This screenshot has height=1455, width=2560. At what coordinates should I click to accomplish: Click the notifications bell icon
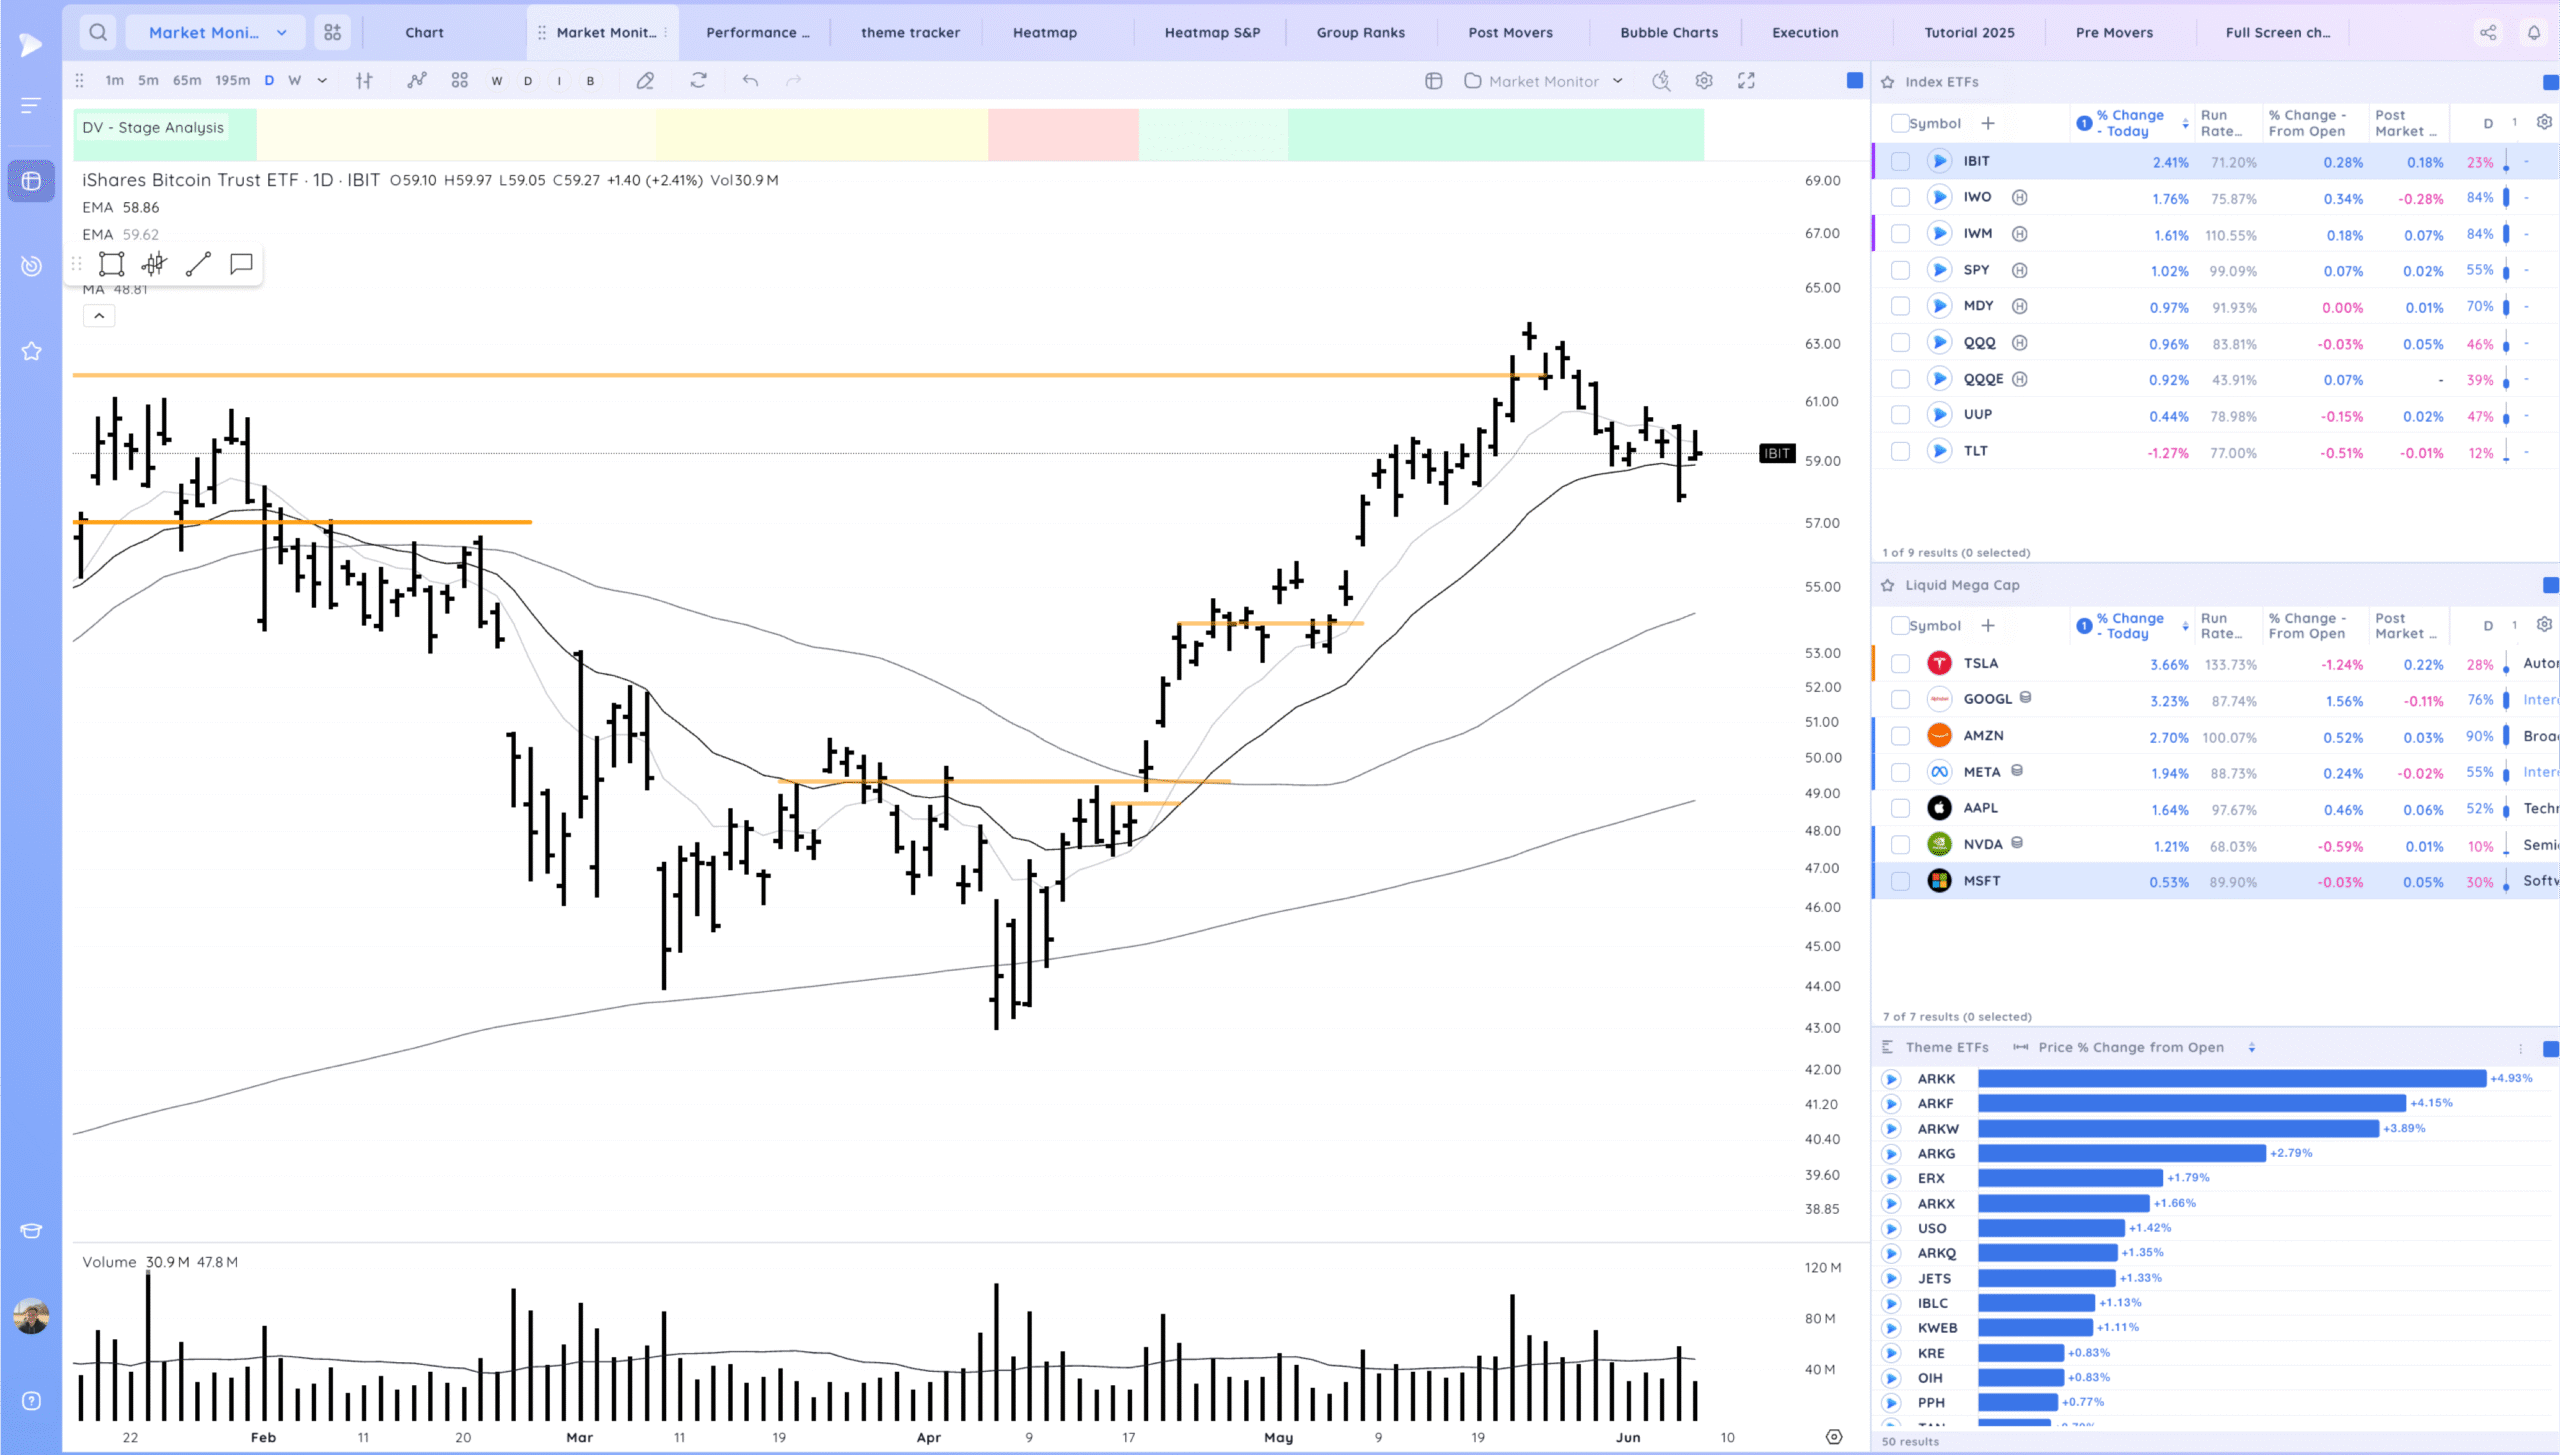click(2533, 32)
